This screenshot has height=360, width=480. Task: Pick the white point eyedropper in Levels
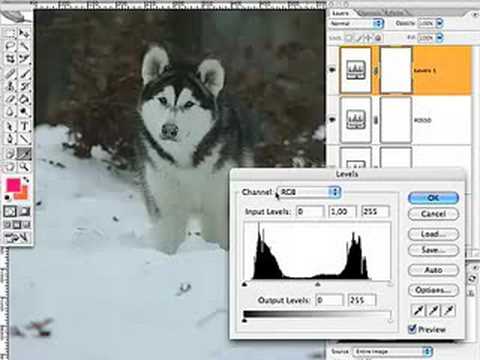448,311
